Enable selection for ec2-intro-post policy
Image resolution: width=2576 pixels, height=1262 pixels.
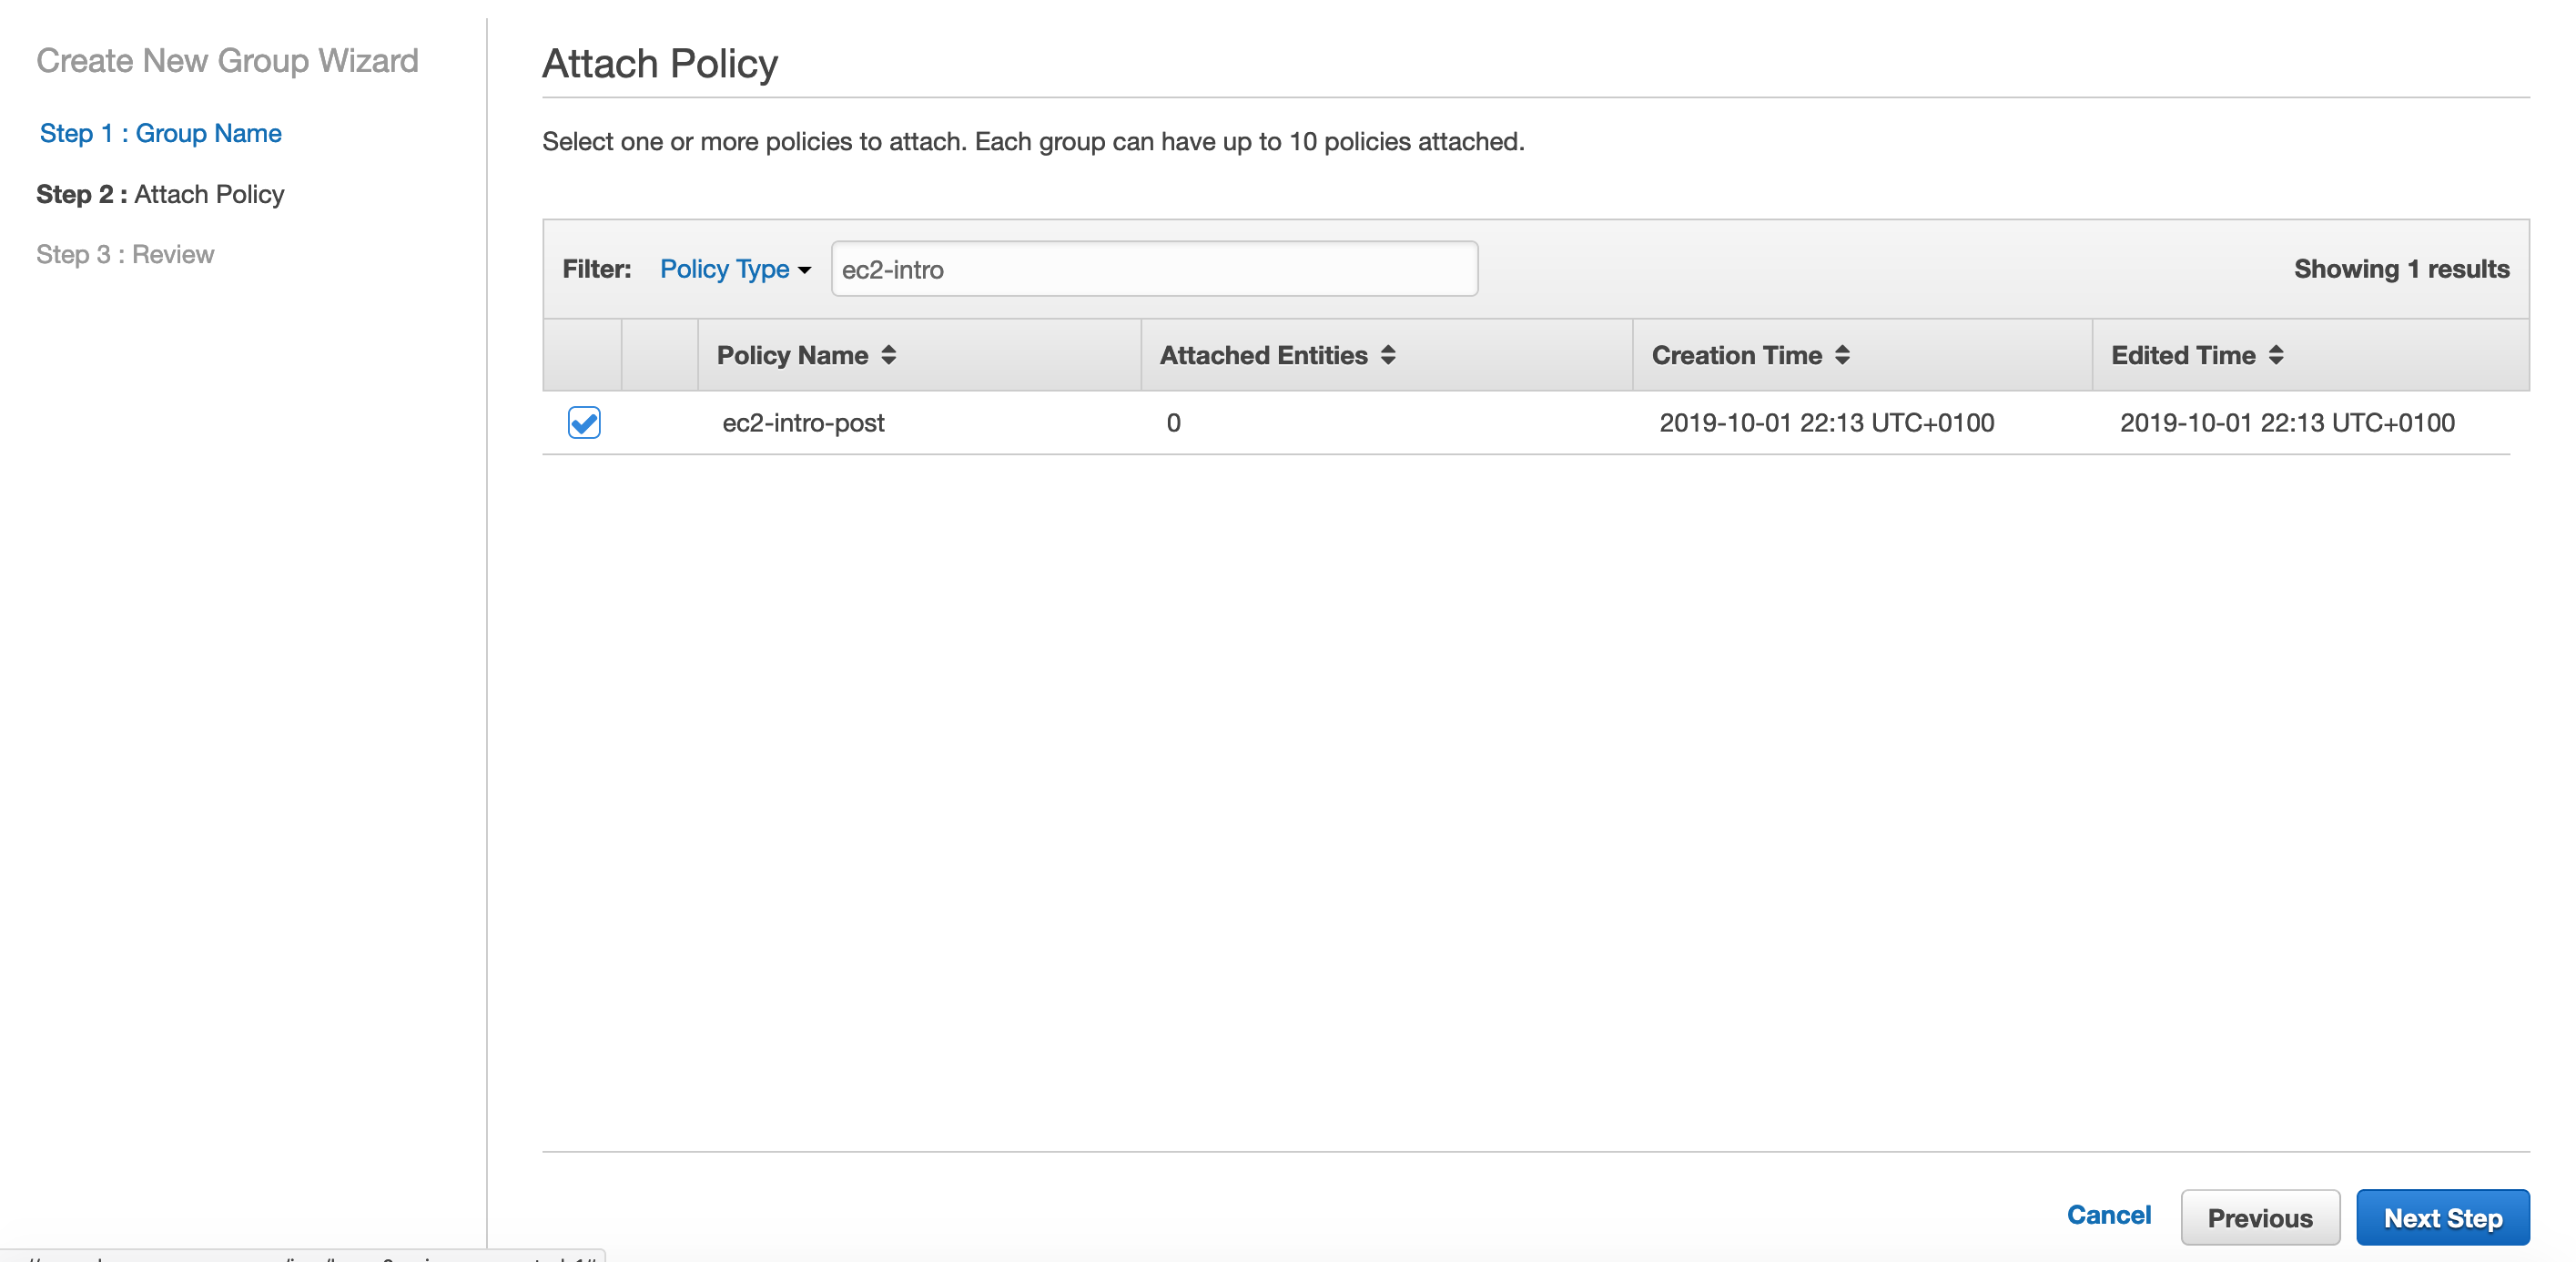[x=585, y=421]
